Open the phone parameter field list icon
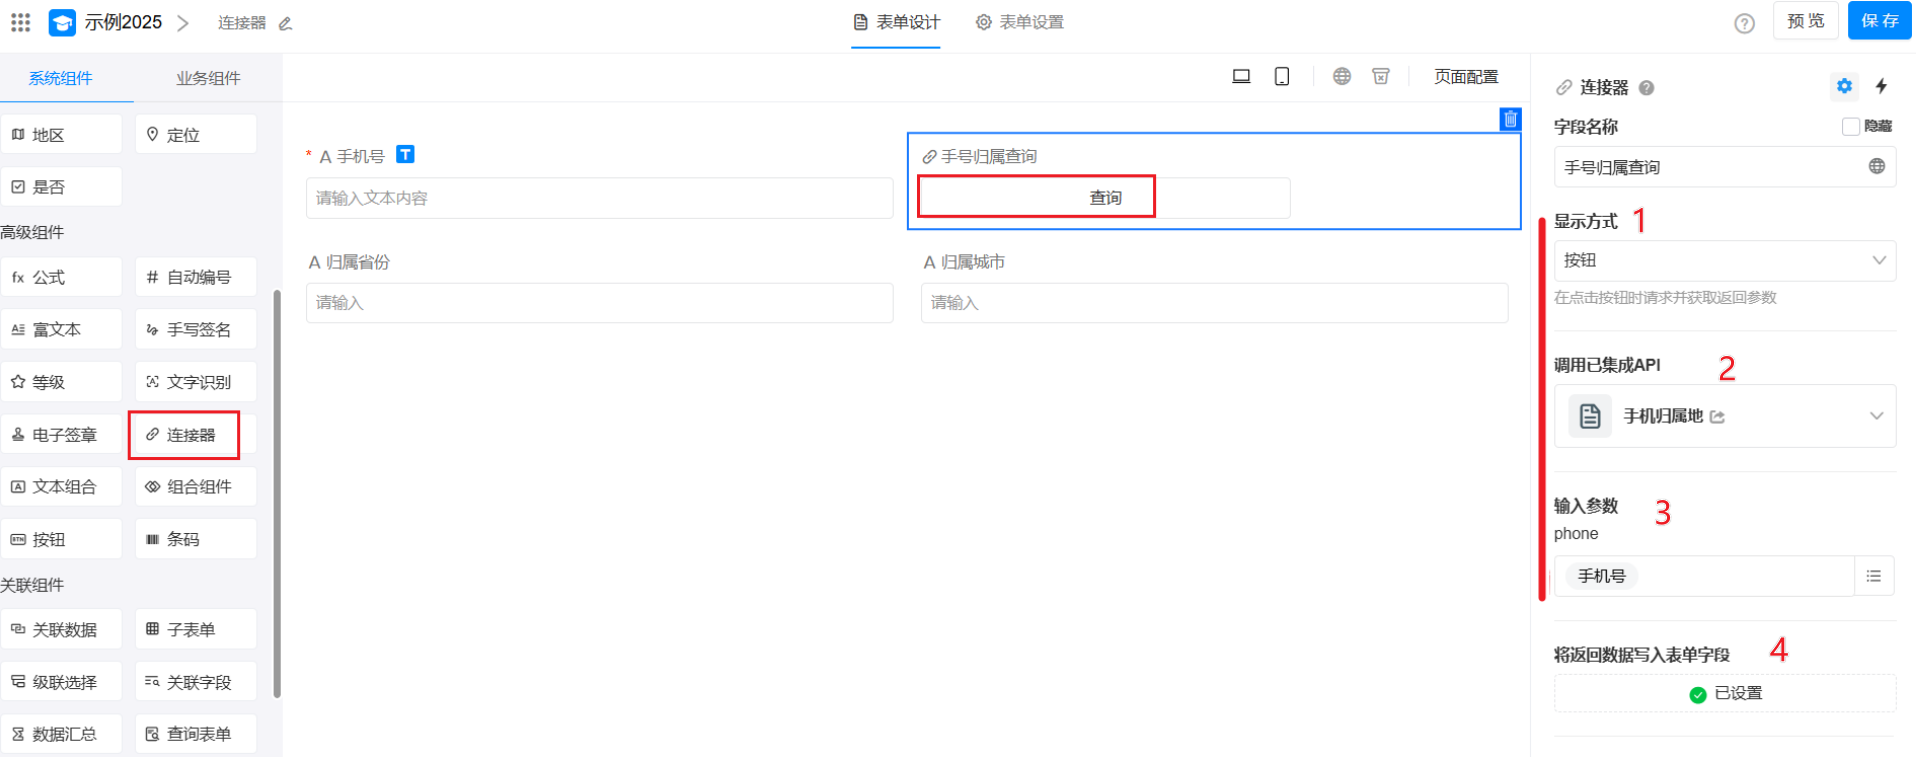The width and height of the screenshot is (1916, 757). pyautogui.click(x=1873, y=576)
